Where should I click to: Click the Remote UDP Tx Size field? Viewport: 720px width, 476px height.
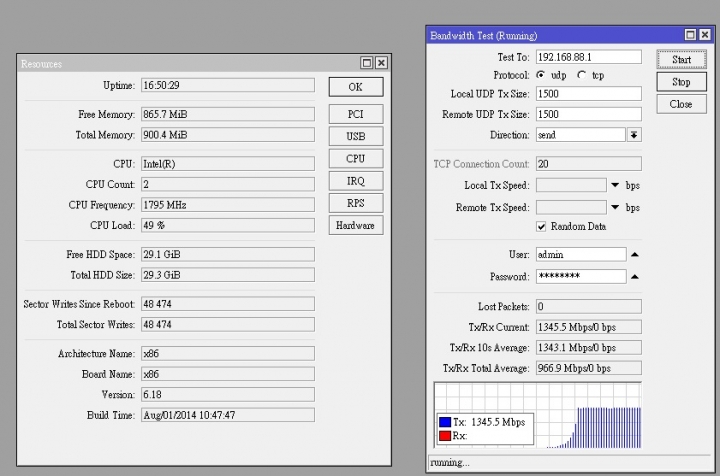tap(589, 114)
